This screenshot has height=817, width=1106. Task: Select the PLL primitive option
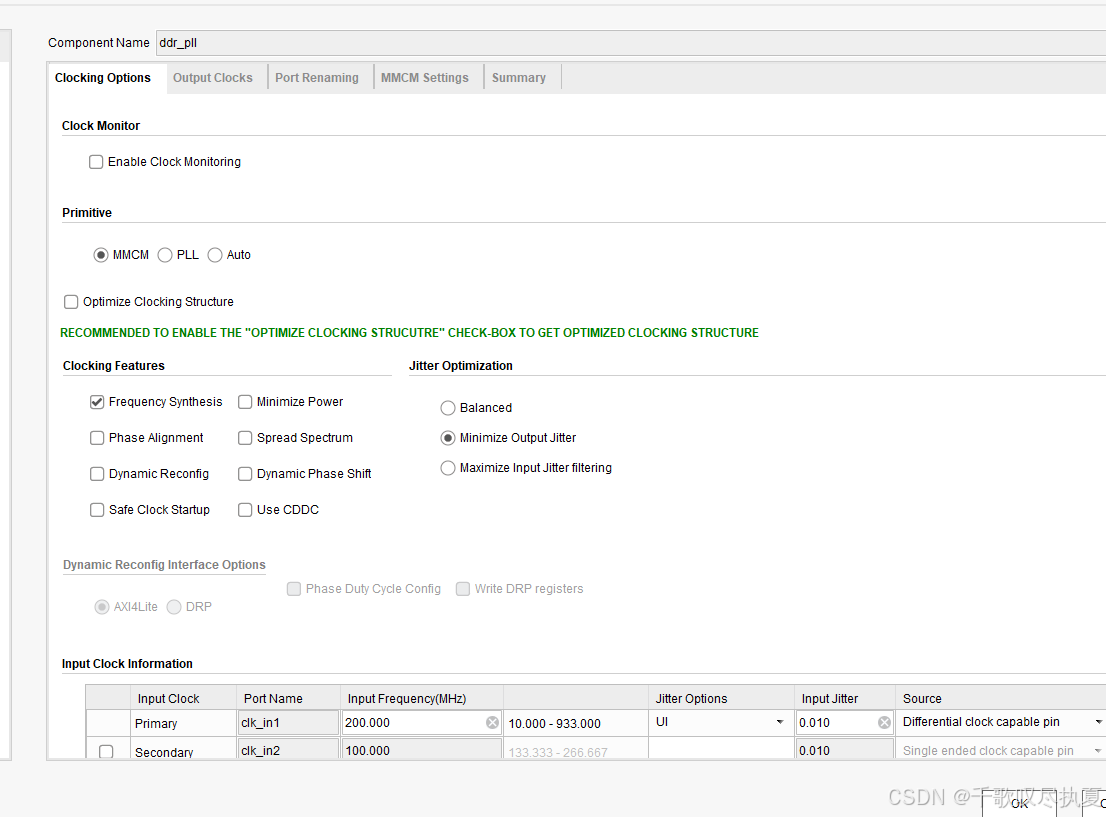click(165, 255)
